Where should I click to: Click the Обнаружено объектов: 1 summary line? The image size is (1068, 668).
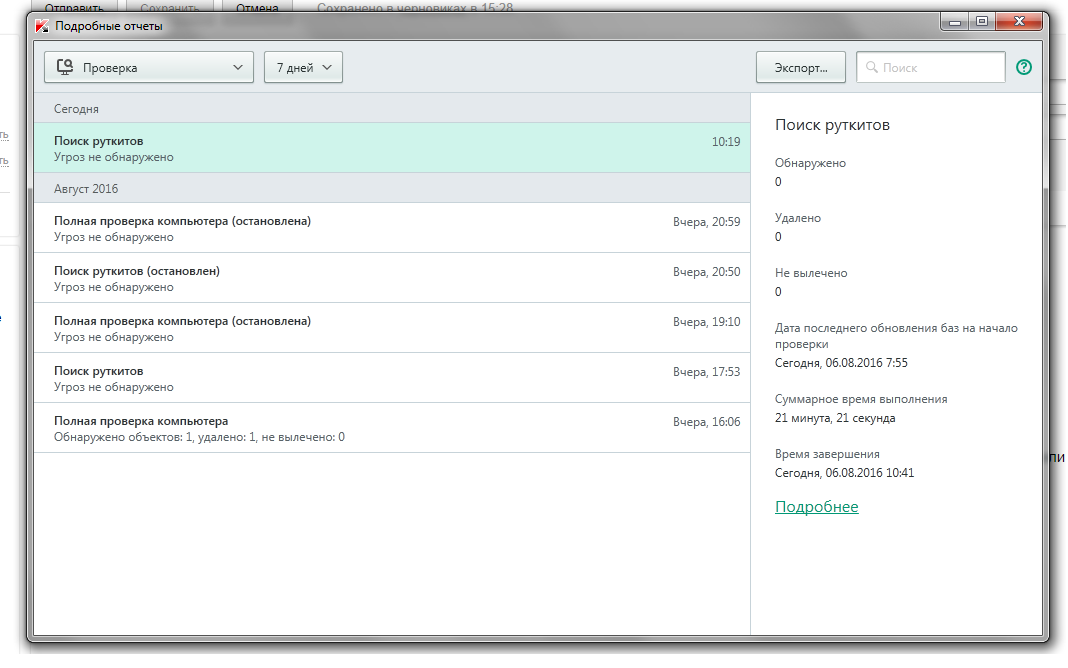(200, 437)
